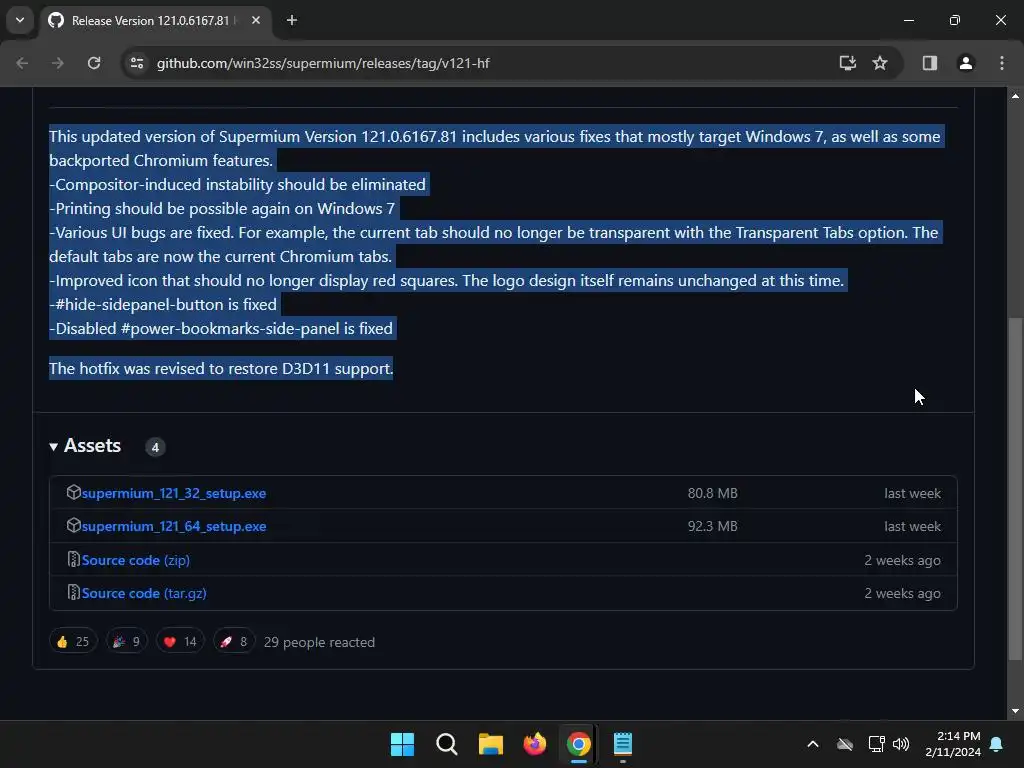Open the volume control tray icon
1024x768 pixels.
901,744
